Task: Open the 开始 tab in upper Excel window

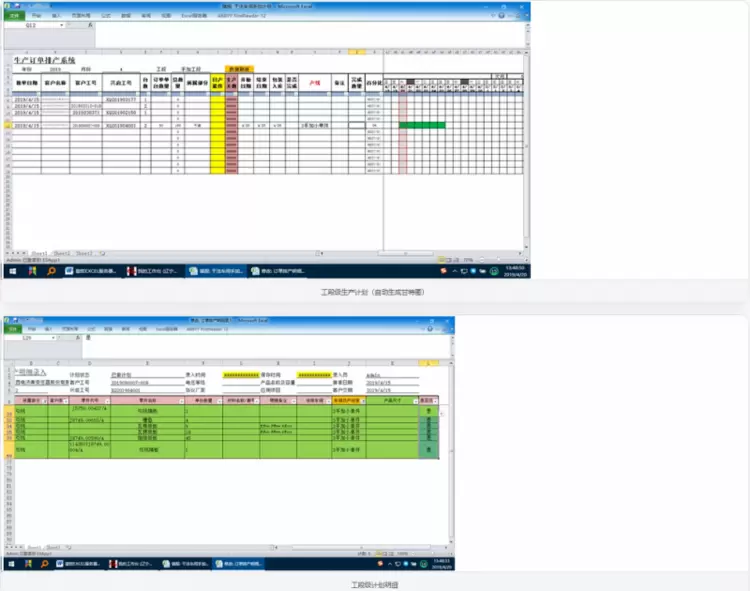Action: click(x=36, y=16)
